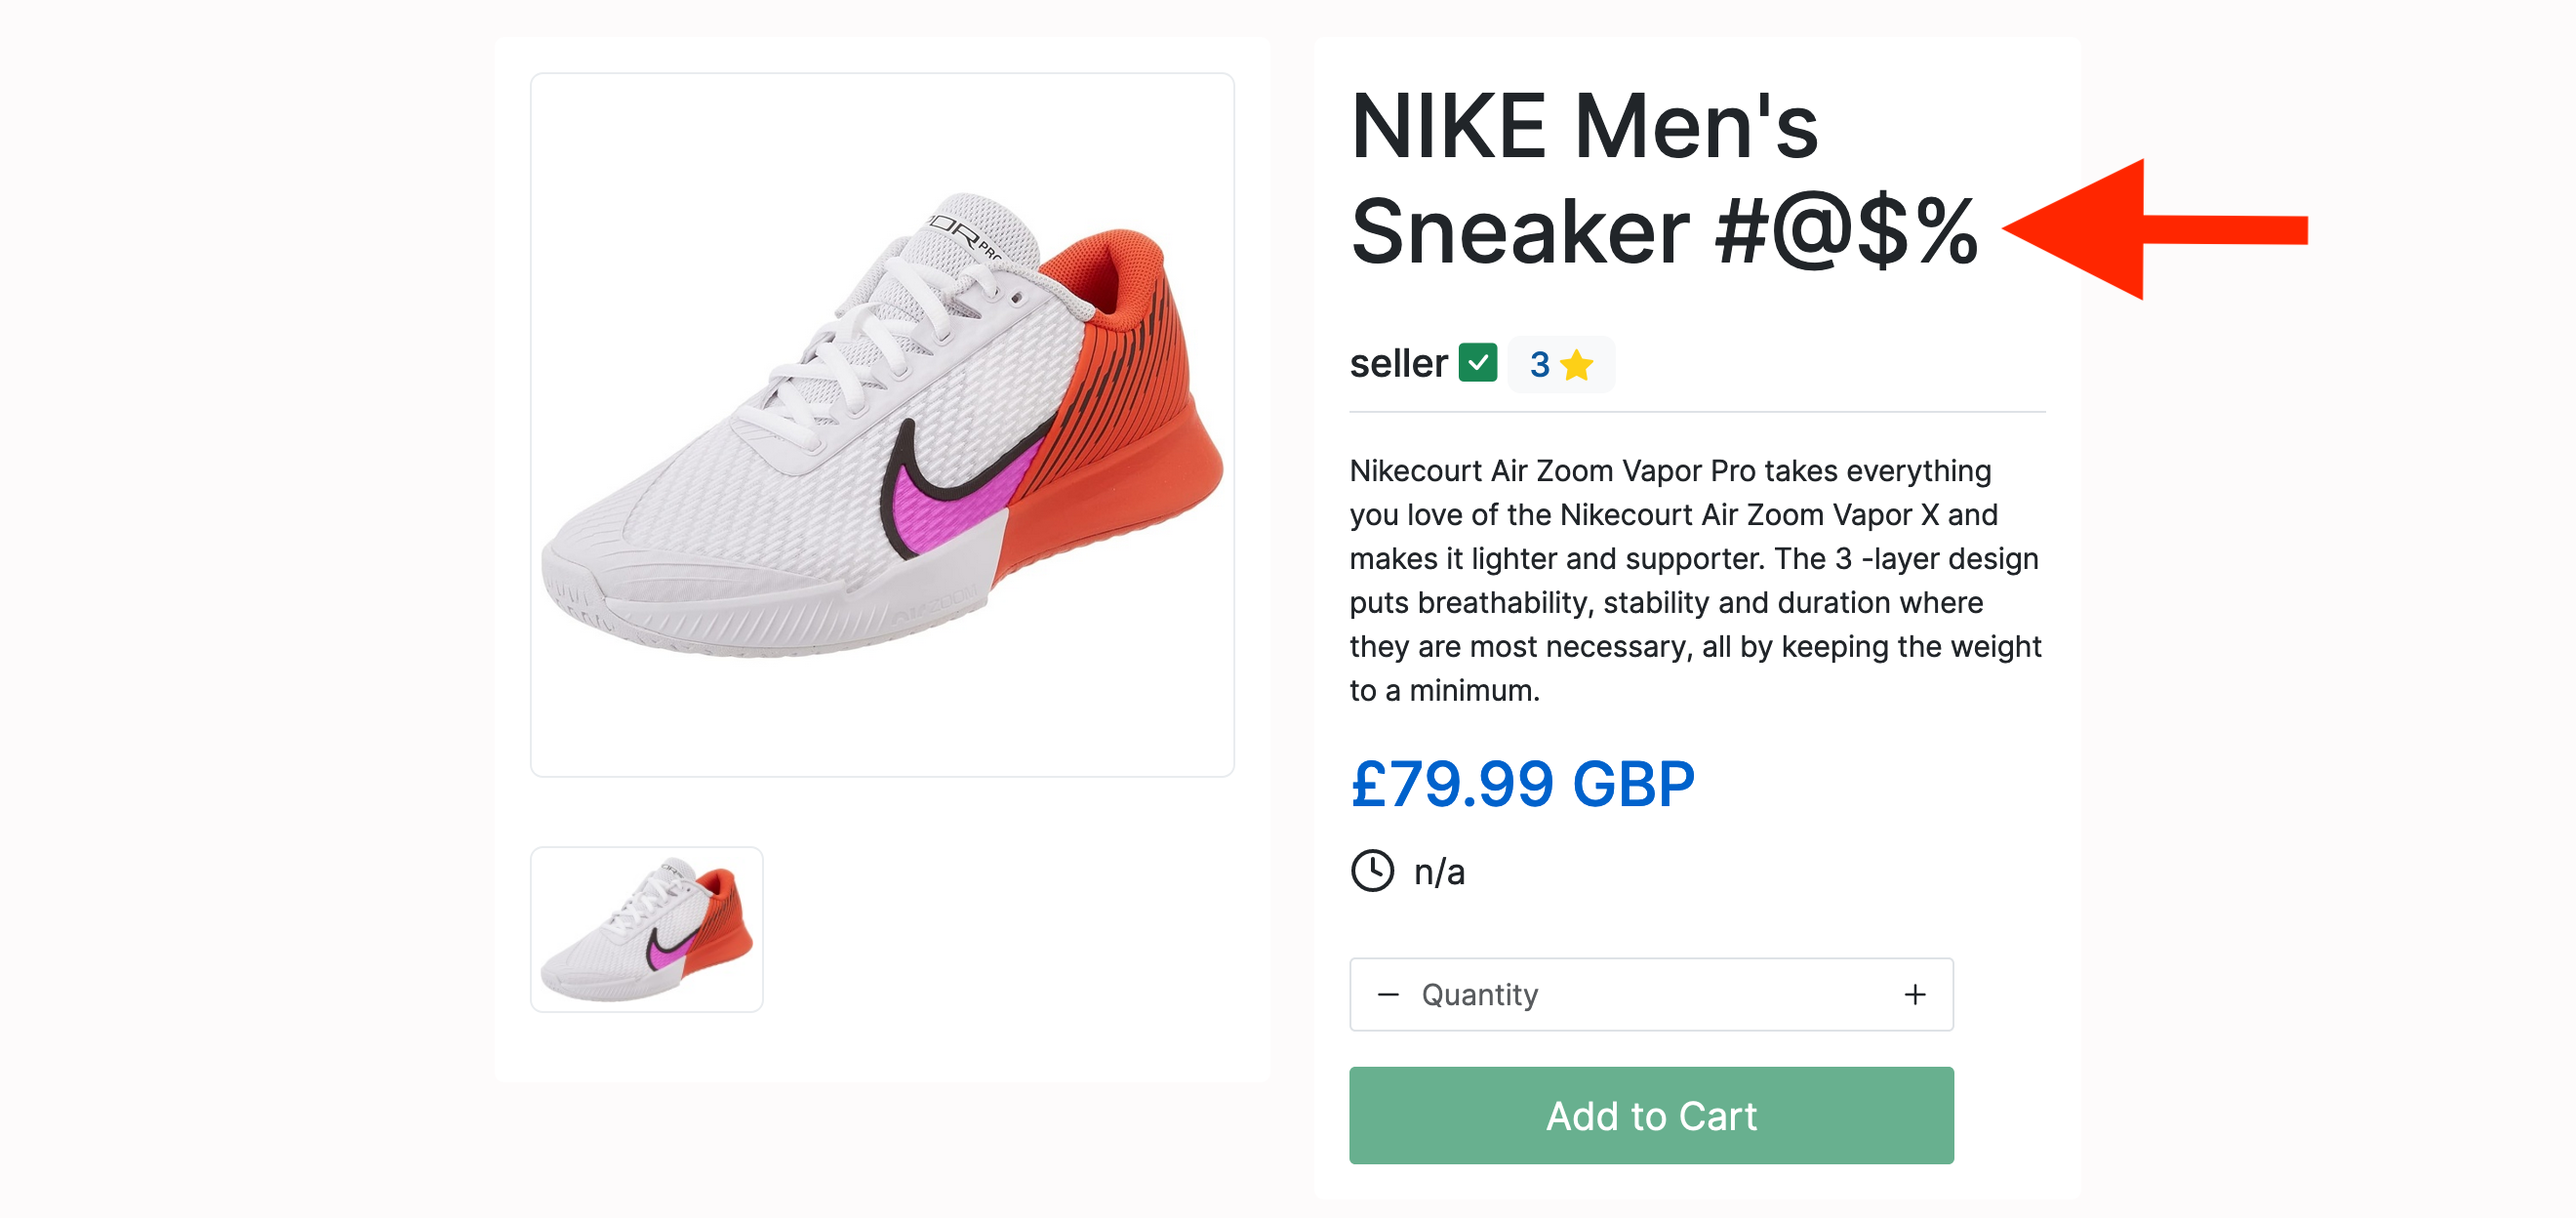
Task: Click the yellow star rating icon
Action: tap(1577, 365)
